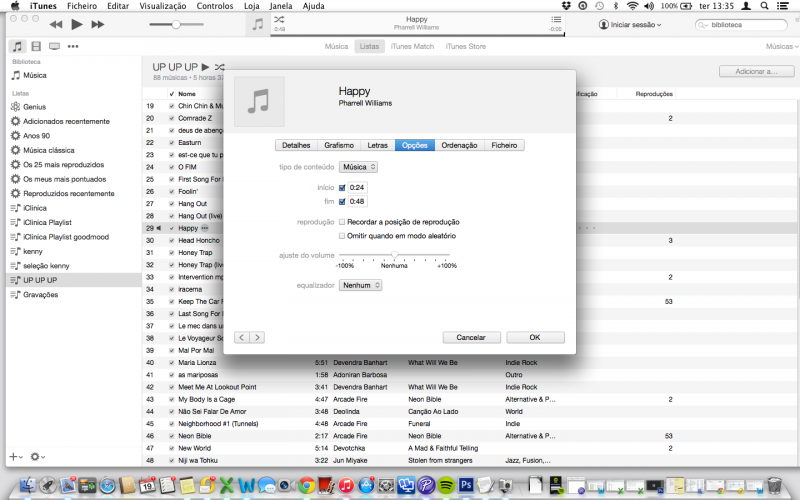Open the Spotify icon in the Dock
The height and width of the screenshot is (500, 800).
tap(446, 485)
